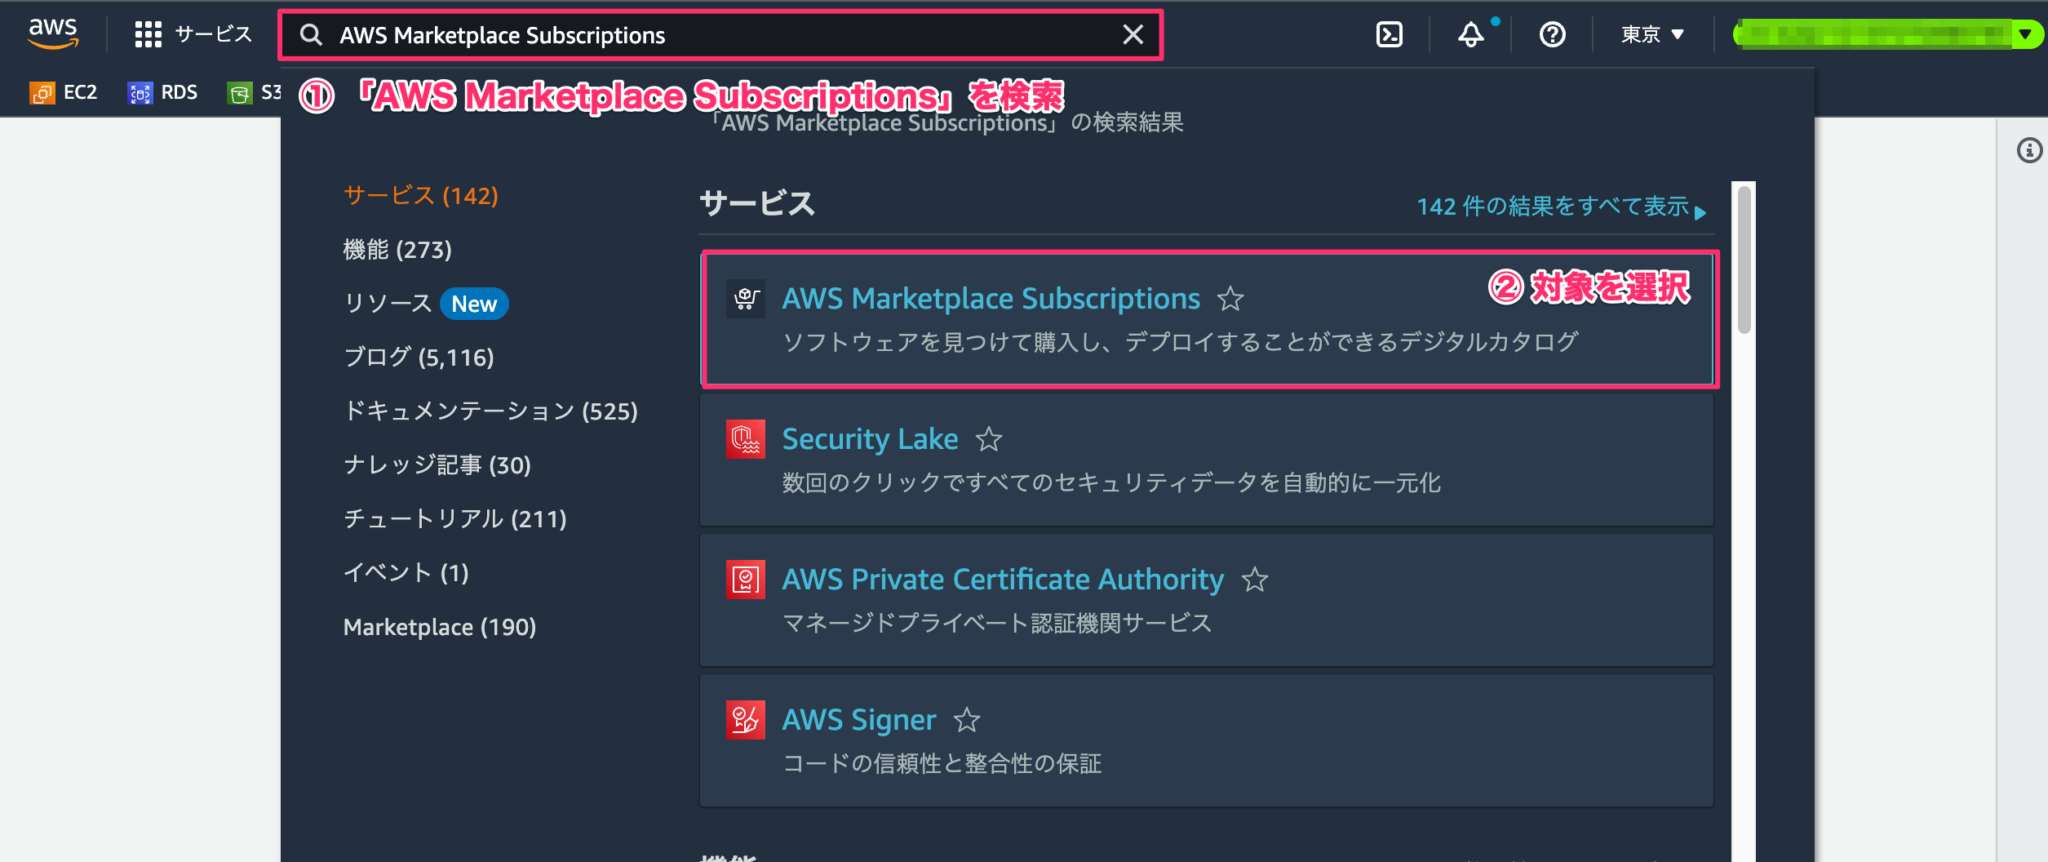Click the 142 件の結果をすべて表示 link

[1557, 206]
